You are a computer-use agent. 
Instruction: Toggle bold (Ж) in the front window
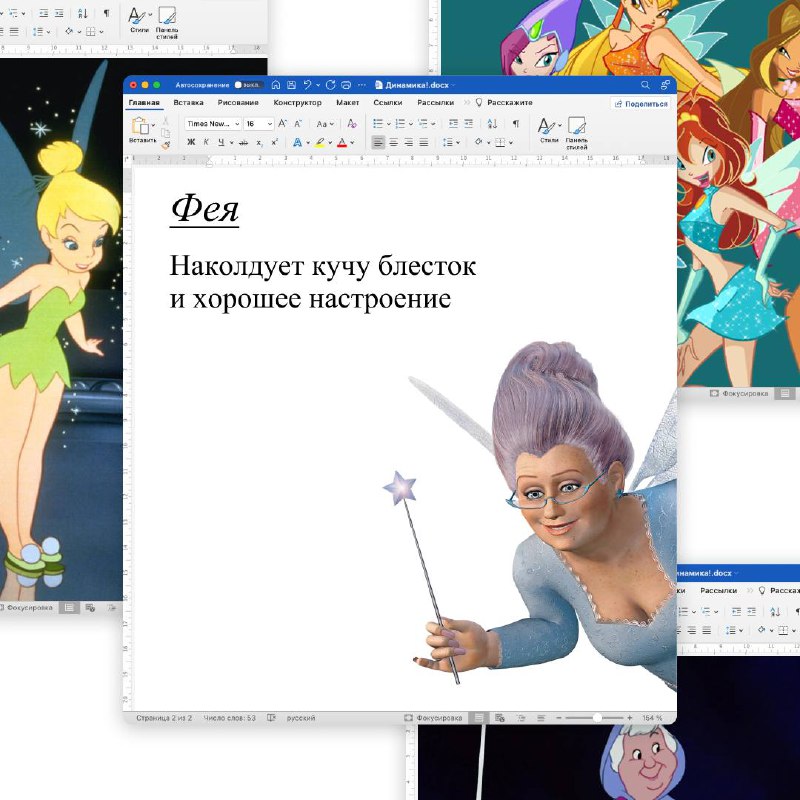coord(191,142)
